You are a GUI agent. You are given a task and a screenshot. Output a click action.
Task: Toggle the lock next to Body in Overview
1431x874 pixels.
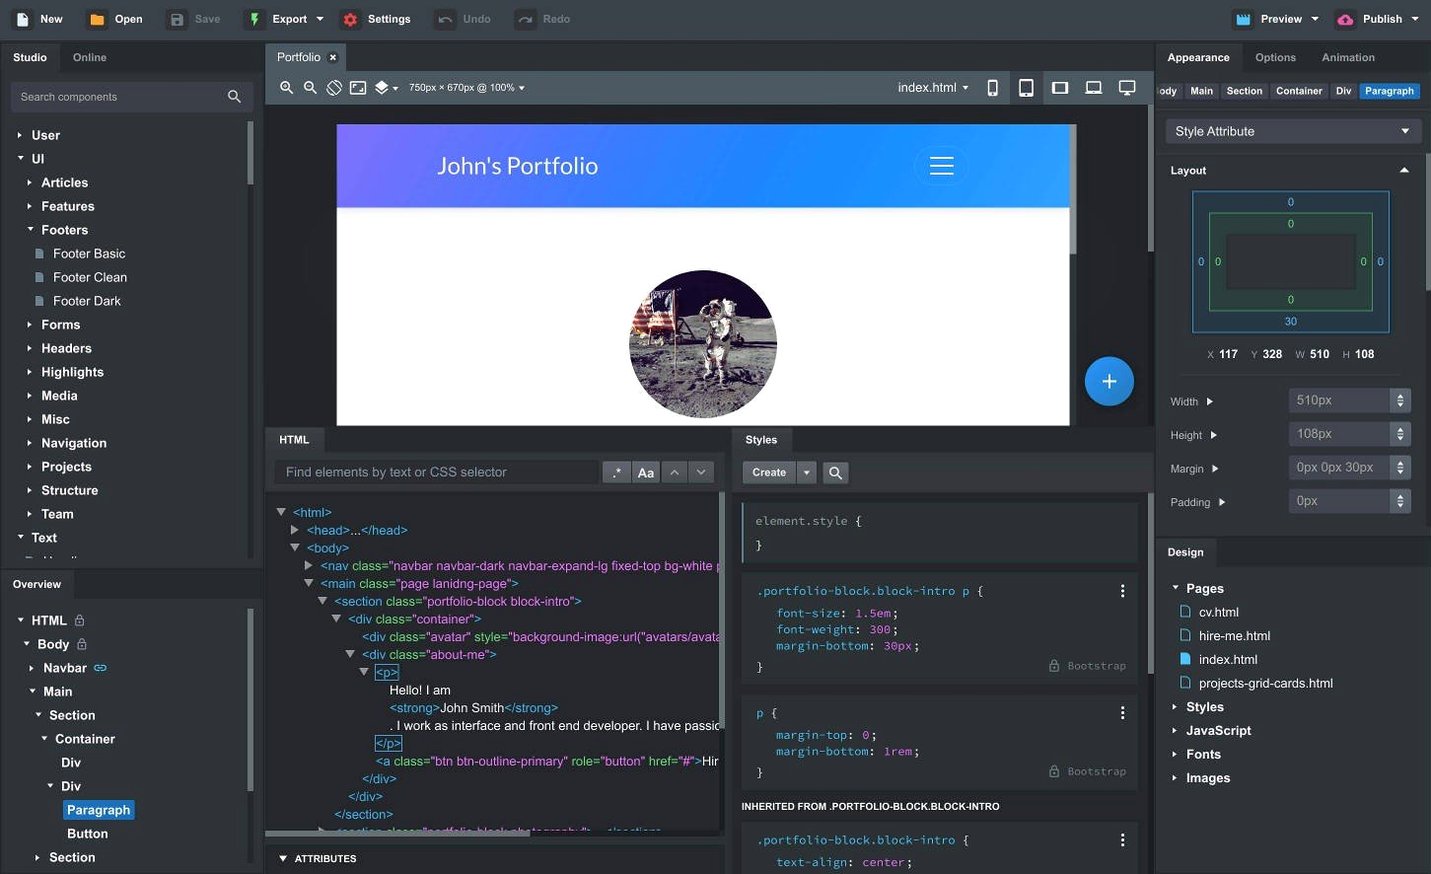82,644
